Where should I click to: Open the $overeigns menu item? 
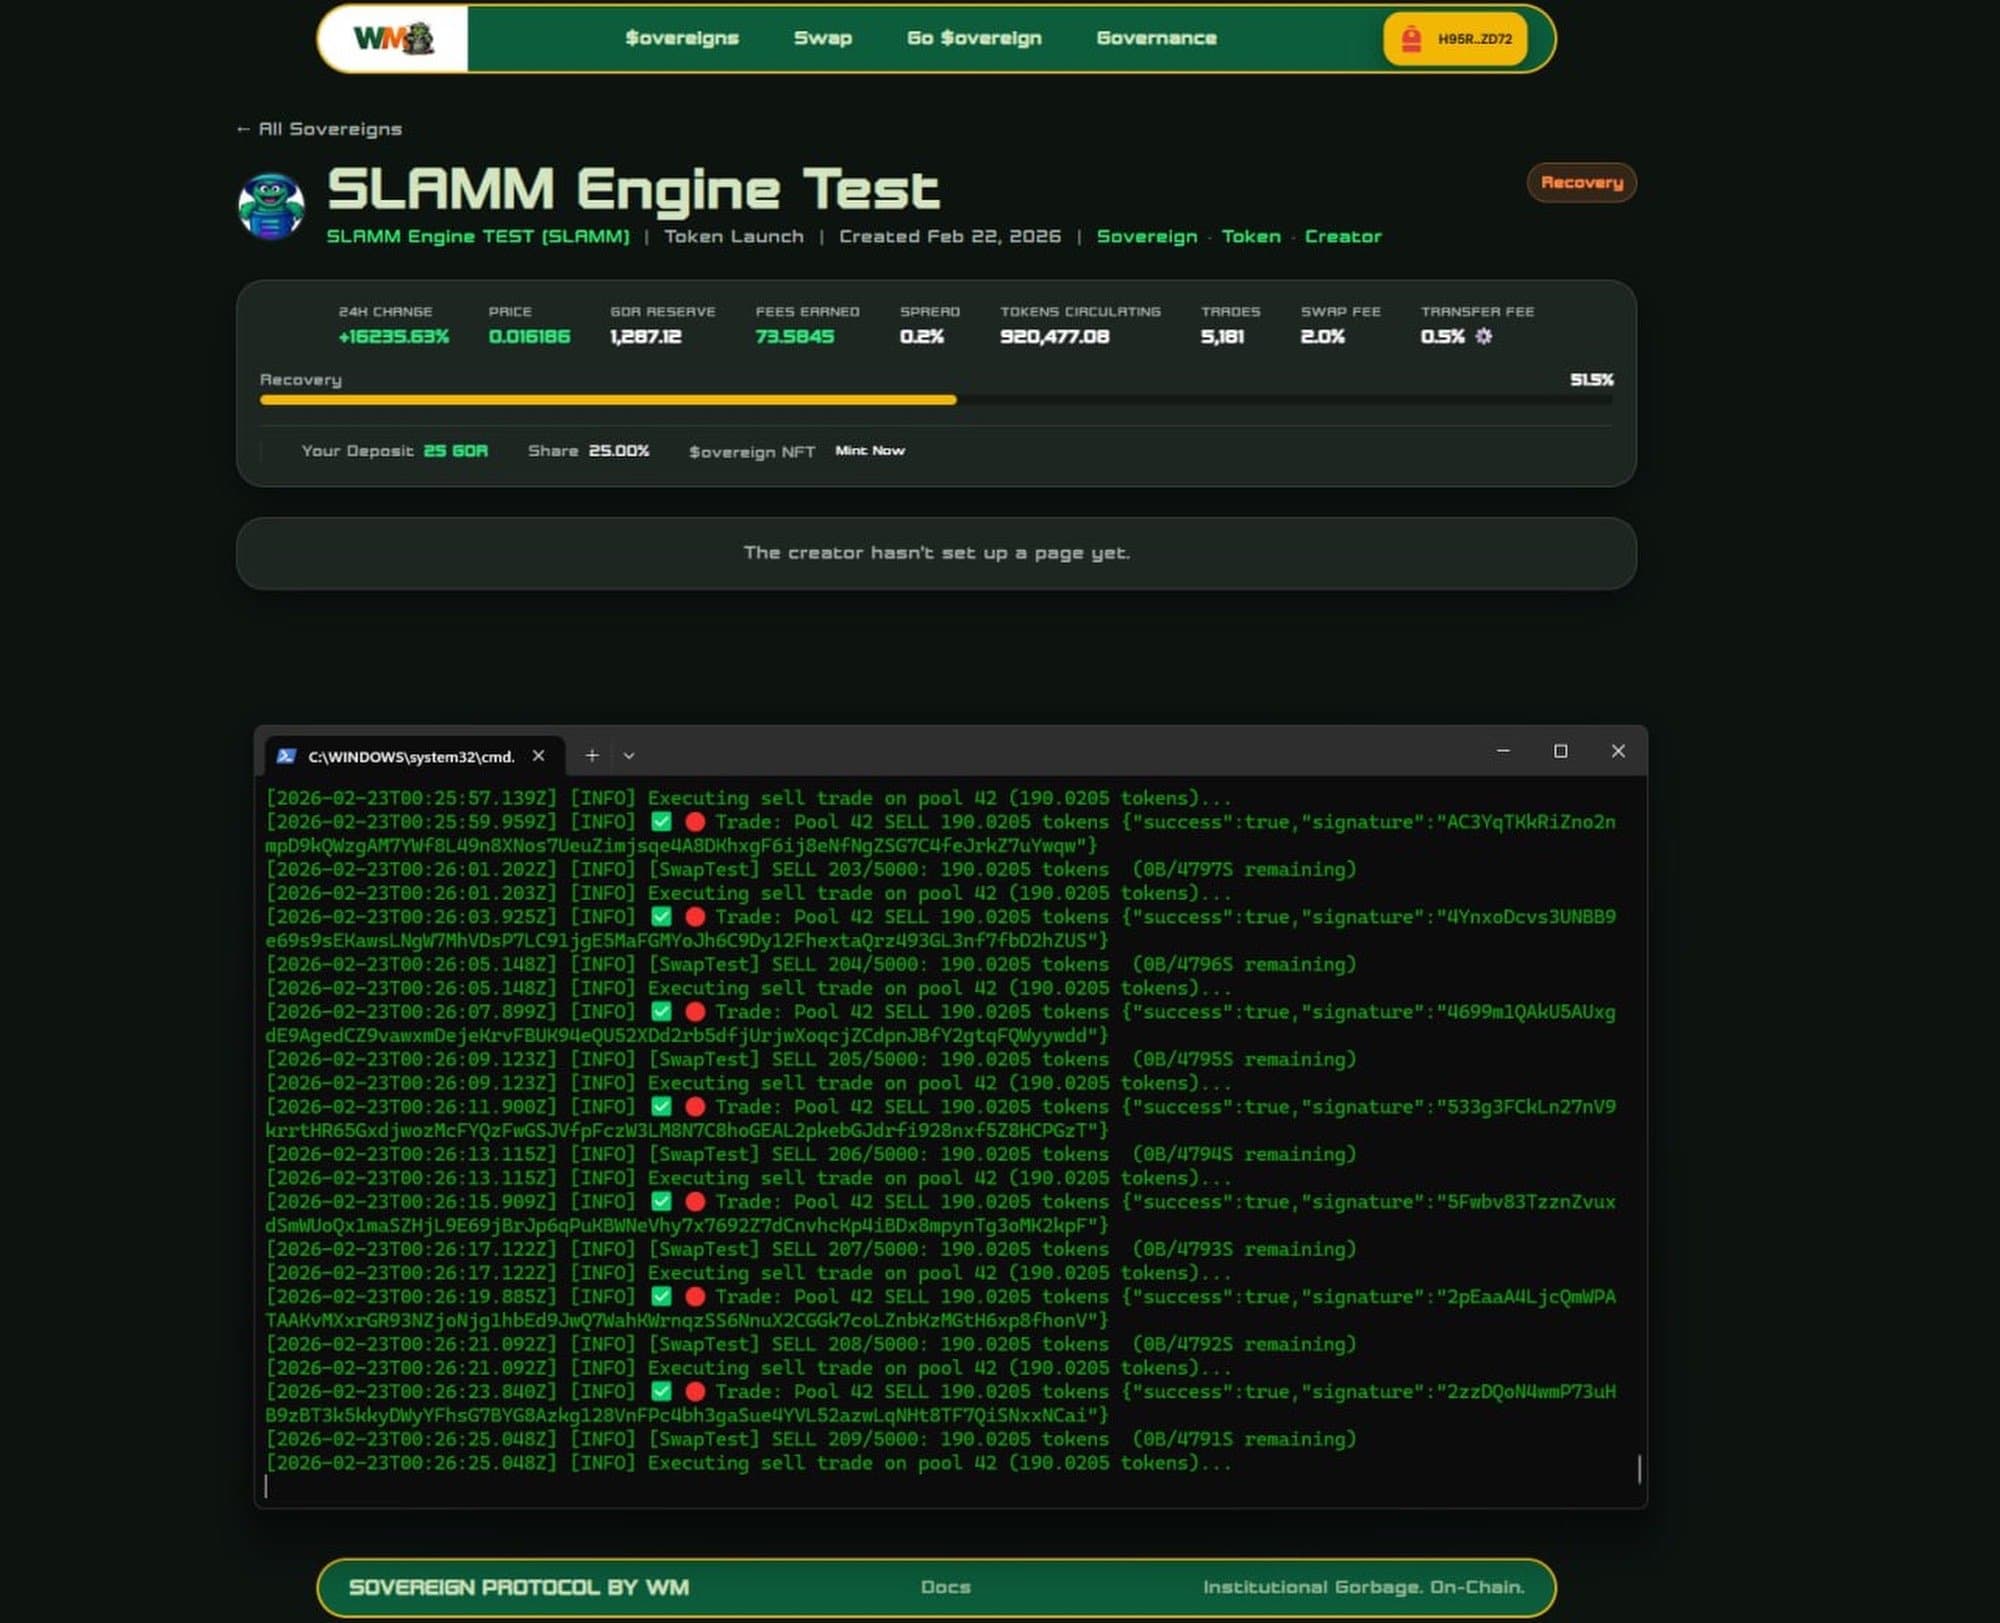[x=682, y=39]
